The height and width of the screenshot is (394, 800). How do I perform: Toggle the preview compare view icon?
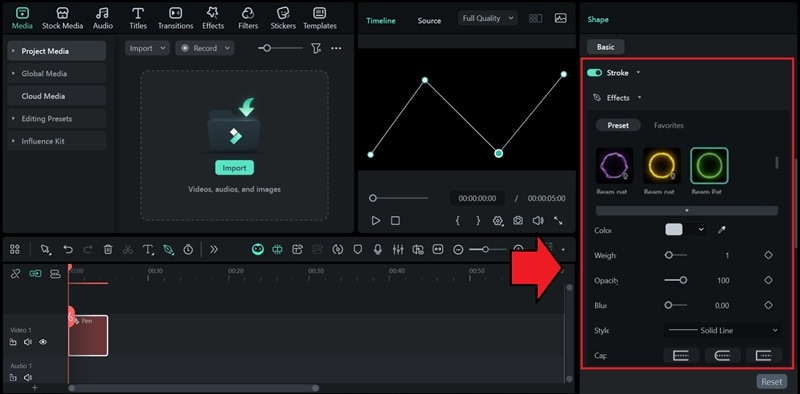pyautogui.click(x=535, y=18)
